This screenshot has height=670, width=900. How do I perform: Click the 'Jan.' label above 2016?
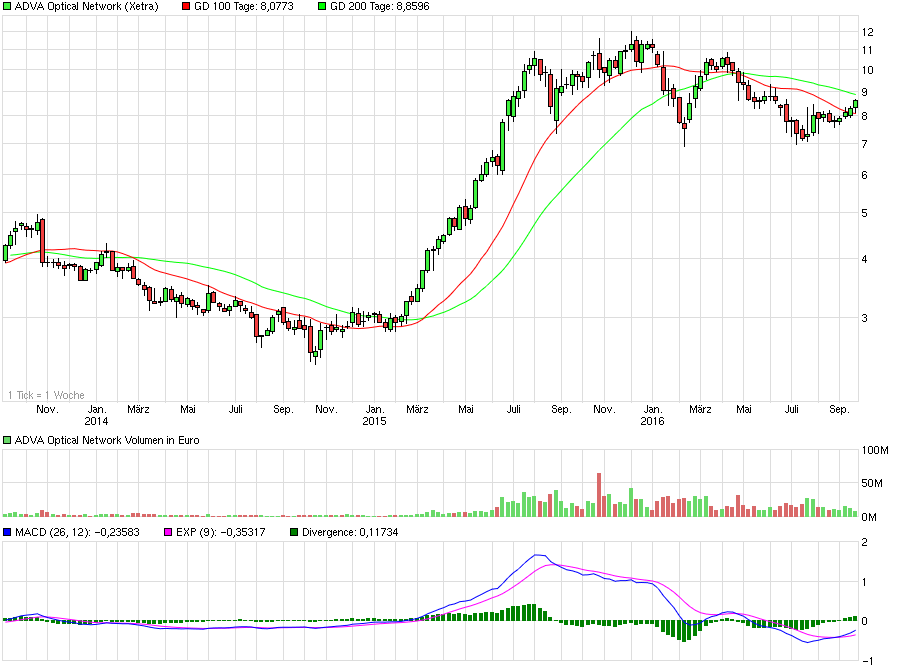653,409
